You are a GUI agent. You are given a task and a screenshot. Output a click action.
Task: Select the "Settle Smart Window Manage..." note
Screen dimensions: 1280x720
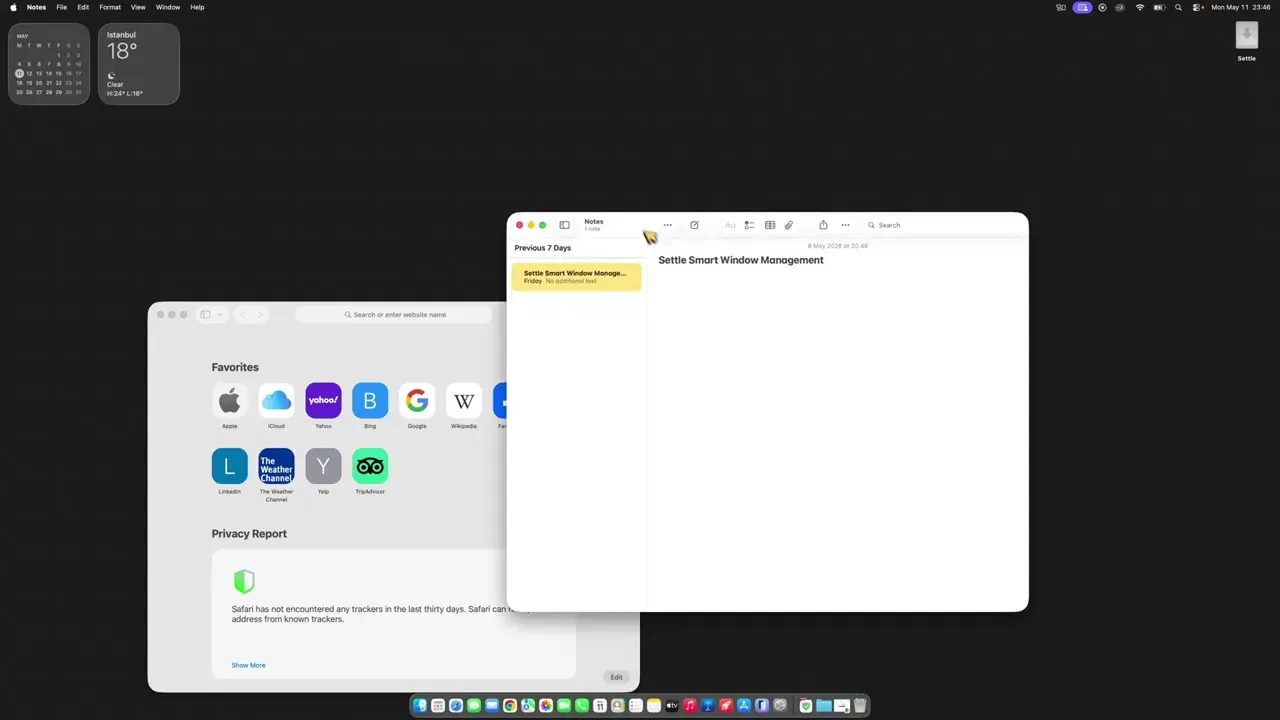pos(576,277)
